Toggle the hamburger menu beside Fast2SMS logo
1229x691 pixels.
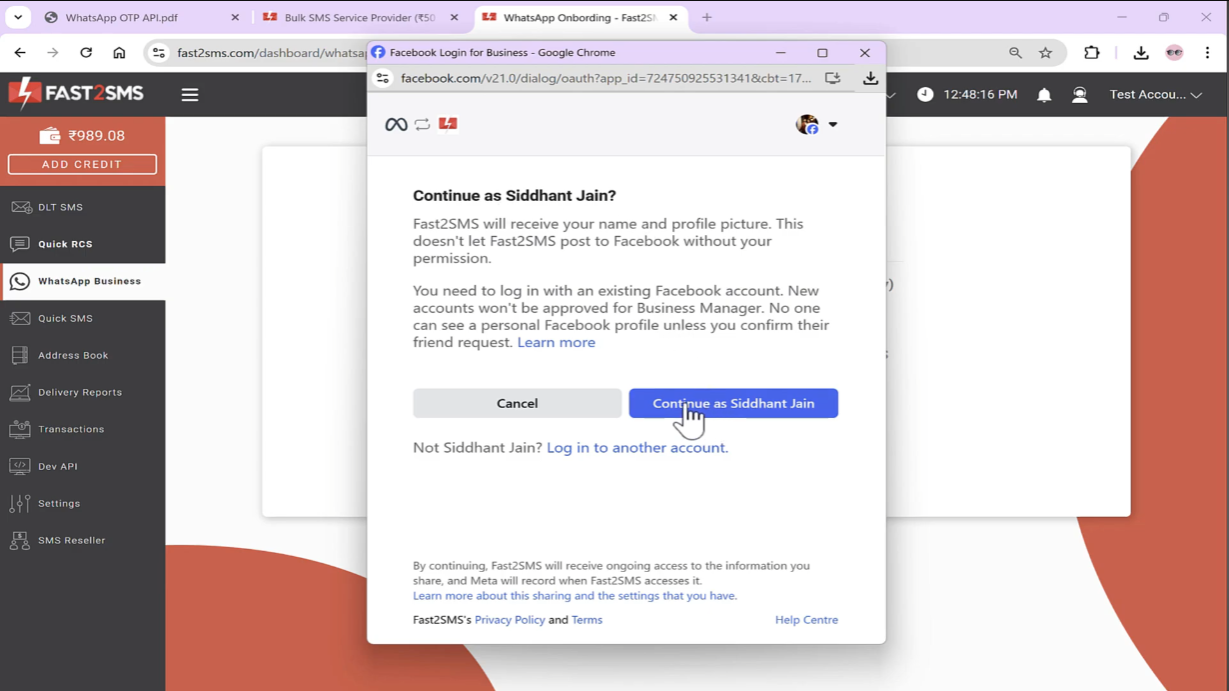pos(189,94)
